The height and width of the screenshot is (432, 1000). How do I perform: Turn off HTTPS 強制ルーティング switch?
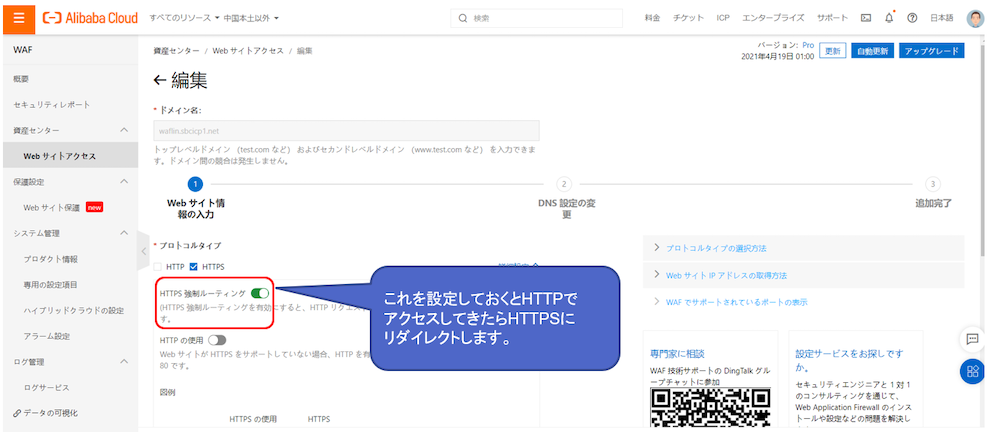click(x=260, y=294)
